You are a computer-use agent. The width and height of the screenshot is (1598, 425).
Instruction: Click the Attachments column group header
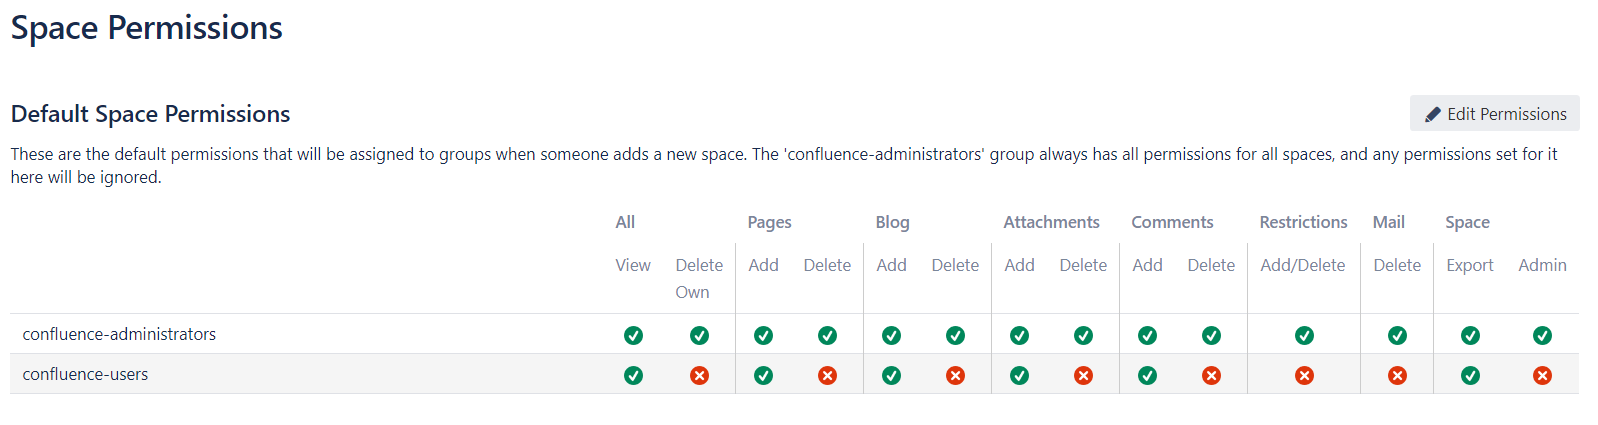point(1051,222)
